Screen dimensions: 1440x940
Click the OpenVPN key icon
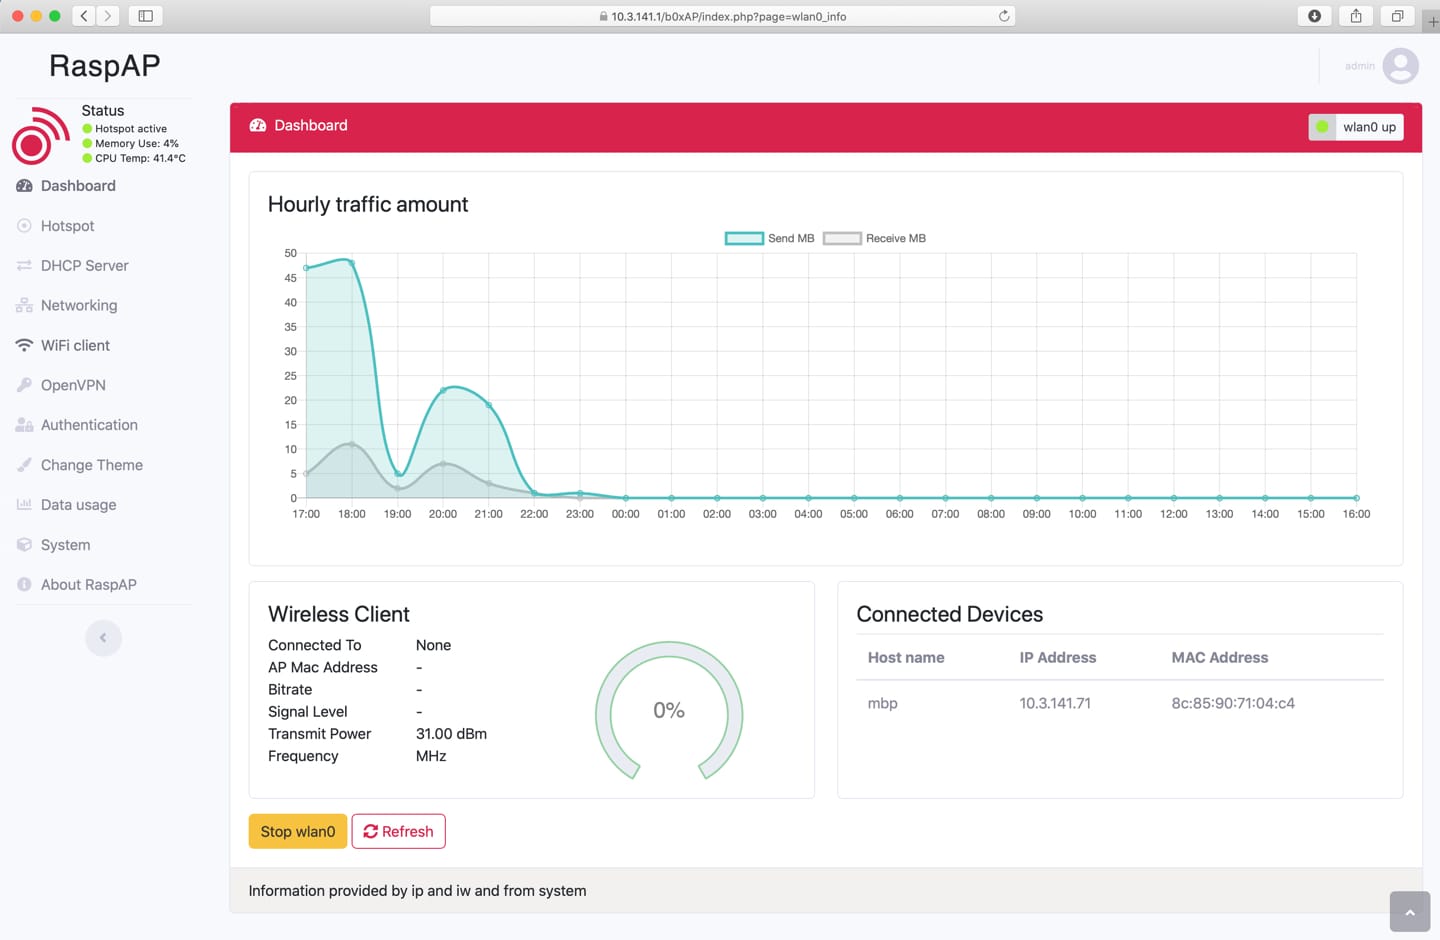[x=24, y=385]
